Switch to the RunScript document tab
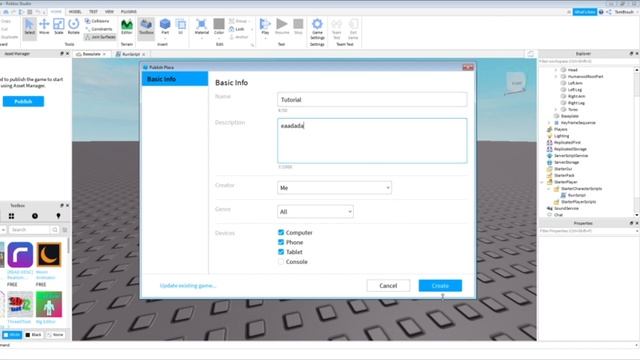 (131, 54)
